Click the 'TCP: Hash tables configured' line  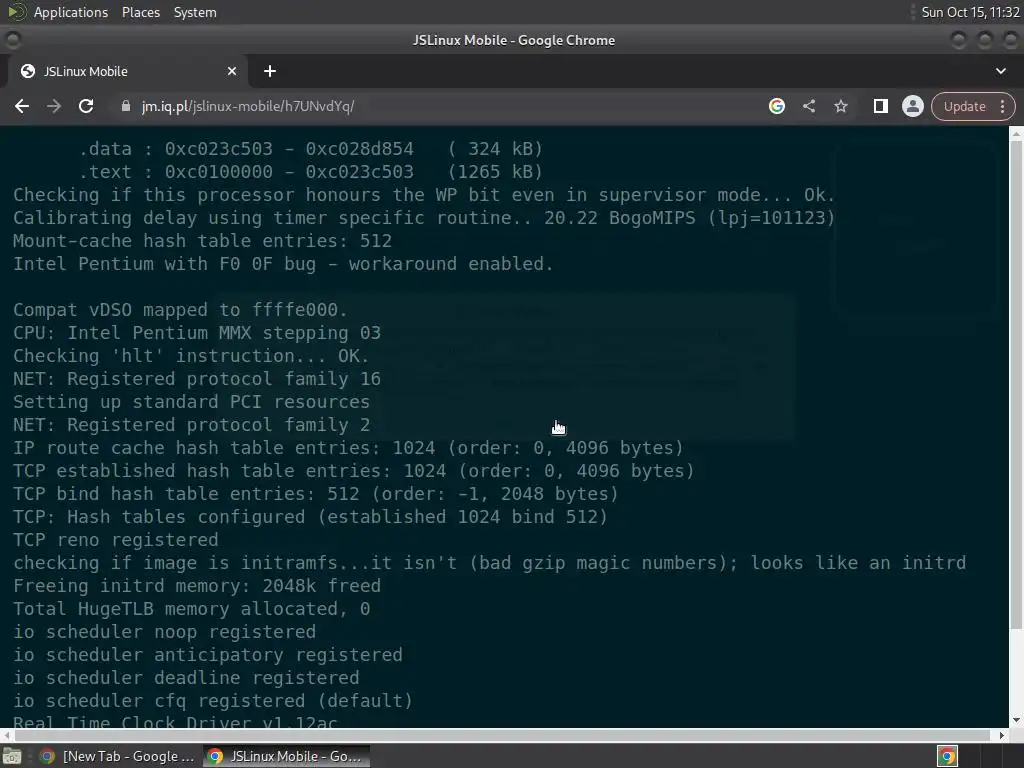pyautogui.click(x=310, y=517)
